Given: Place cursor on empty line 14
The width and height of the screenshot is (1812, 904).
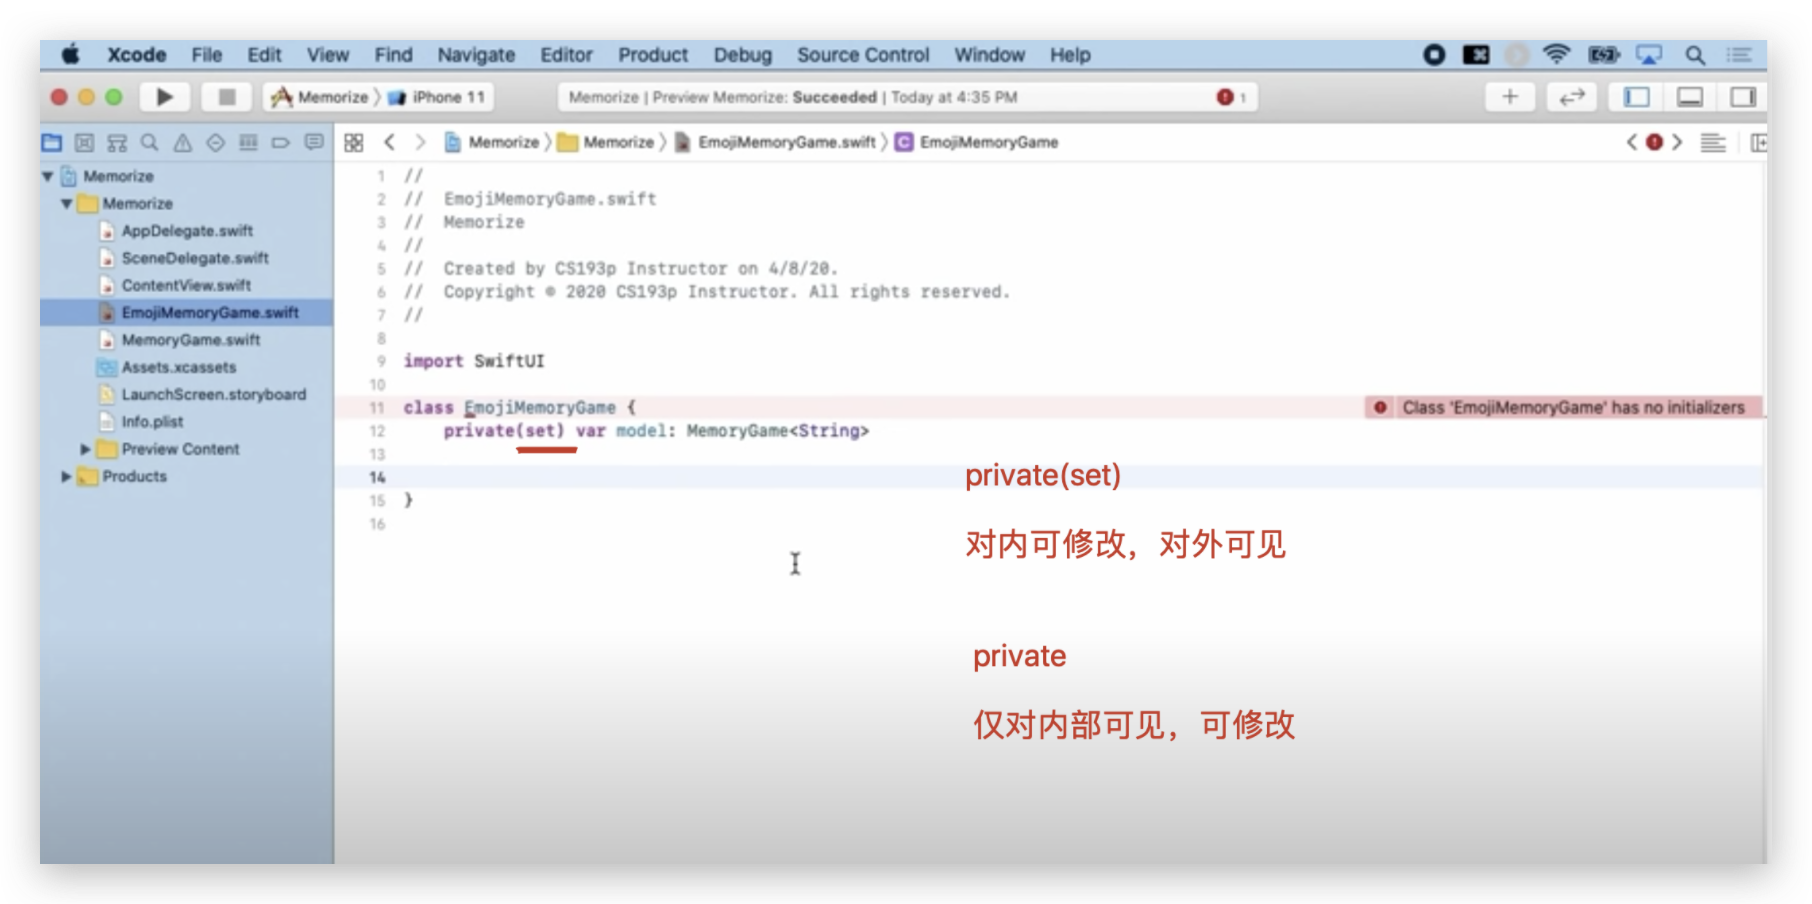Looking at the screenshot, I should click(x=1050, y=477).
